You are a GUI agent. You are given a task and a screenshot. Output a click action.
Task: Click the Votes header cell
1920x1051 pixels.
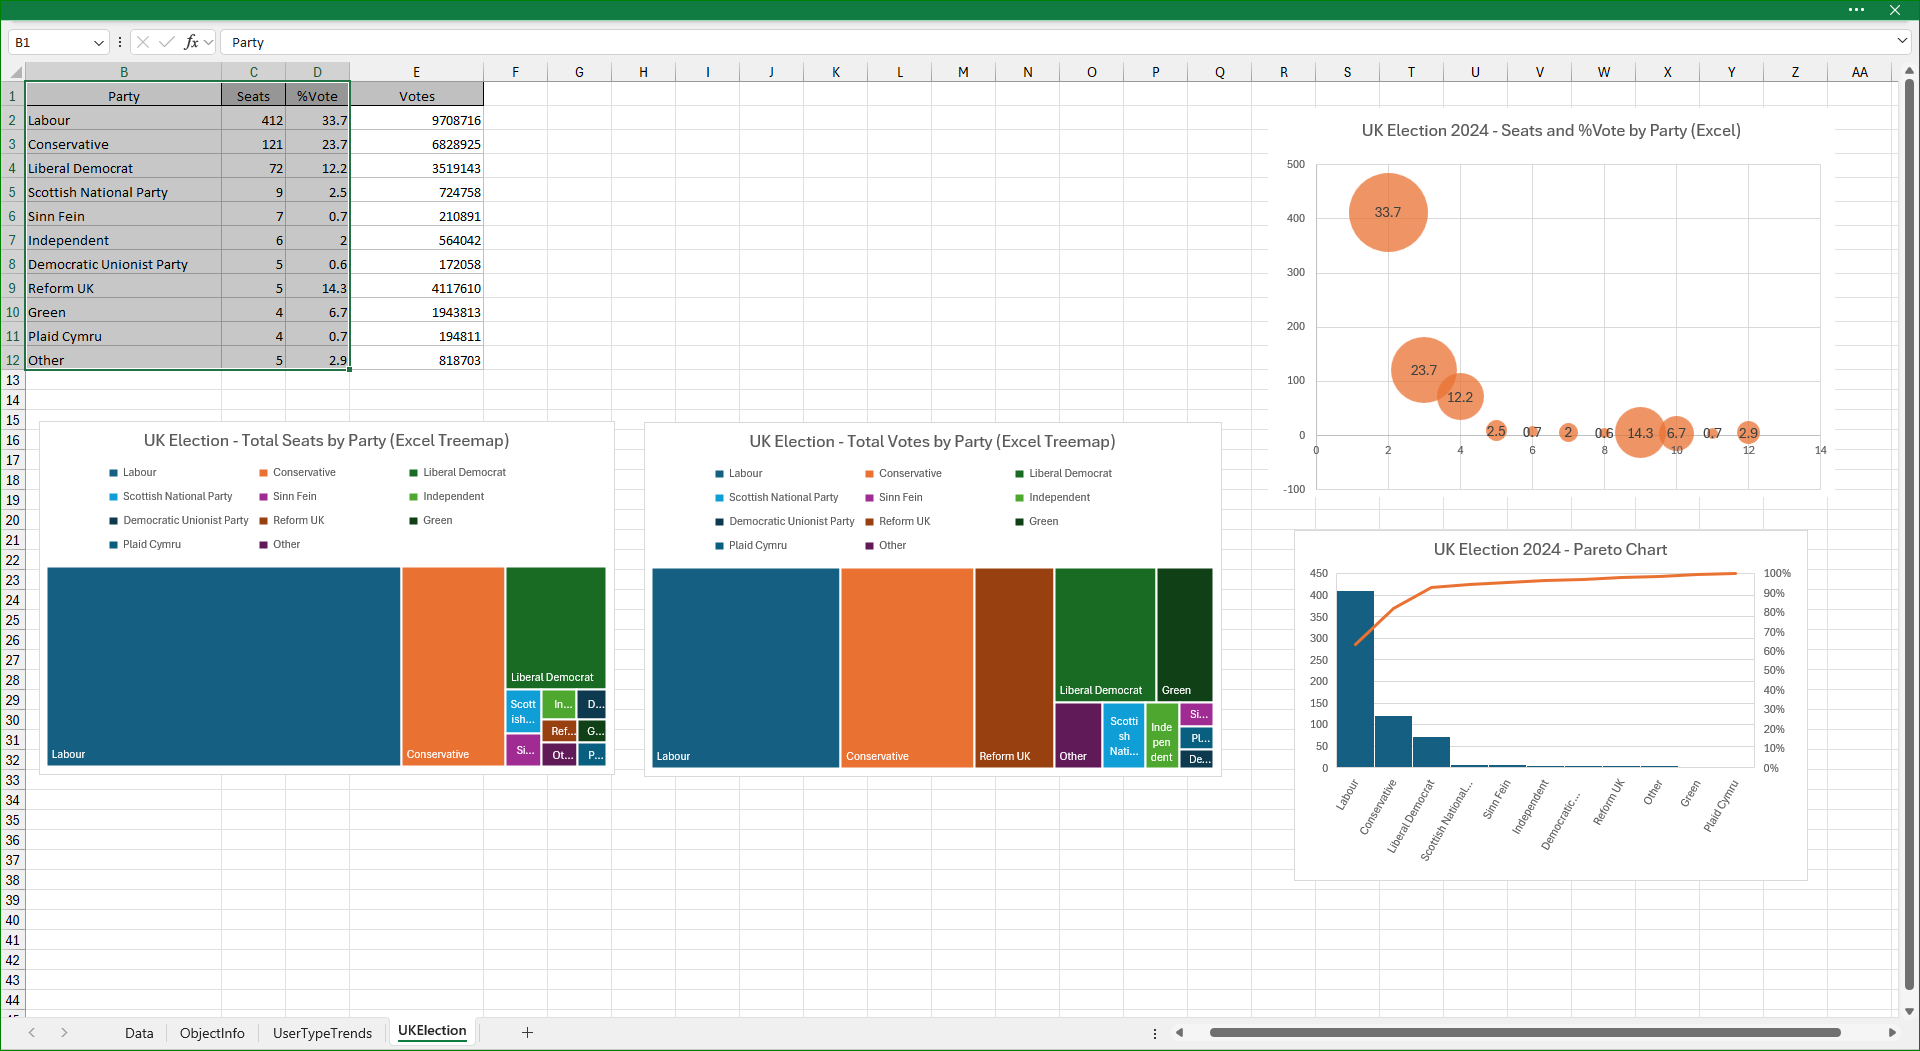(416, 96)
